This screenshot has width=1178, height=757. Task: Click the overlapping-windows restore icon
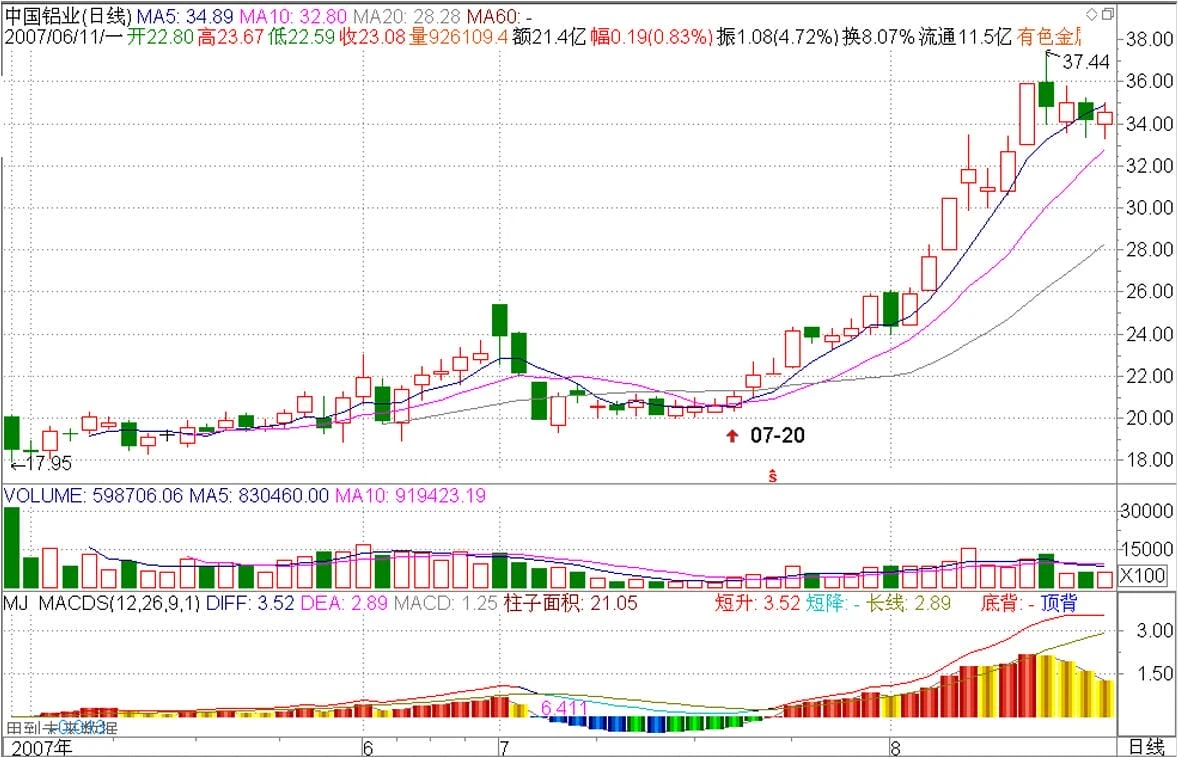pyautogui.click(x=1107, y=14)
